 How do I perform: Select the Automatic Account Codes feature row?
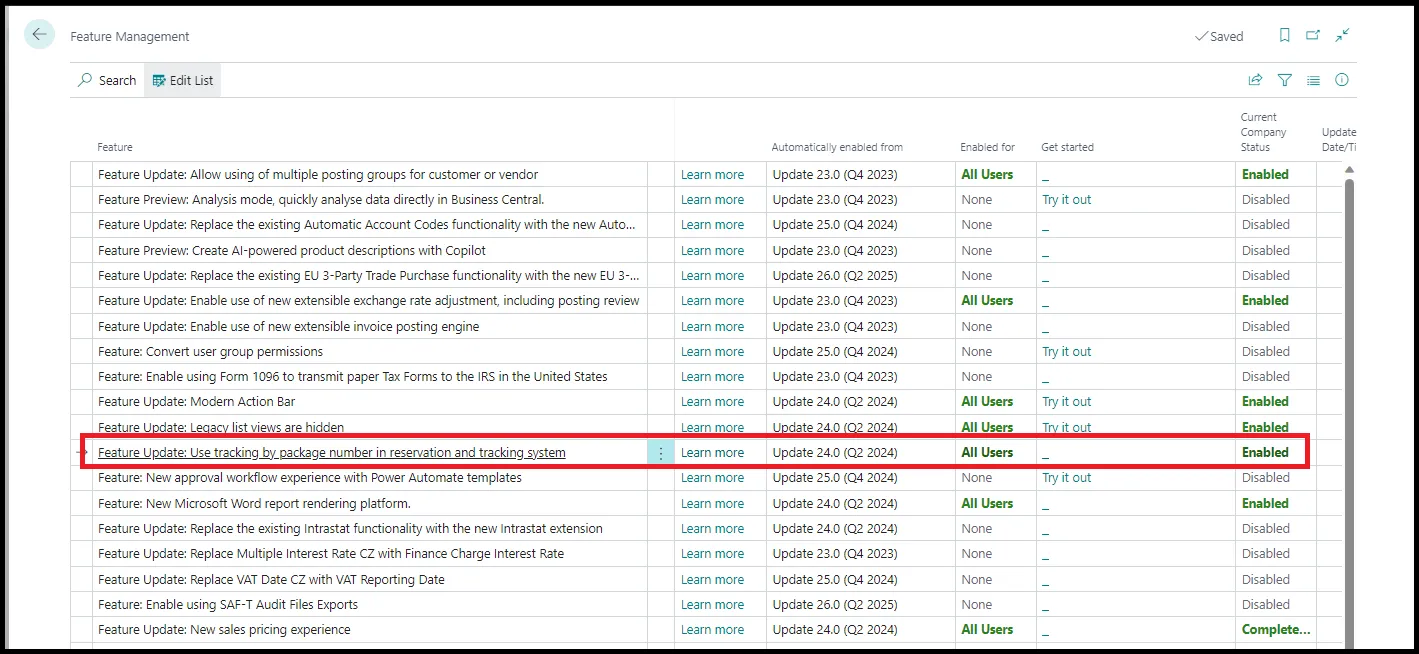click(x=367, y=225)
